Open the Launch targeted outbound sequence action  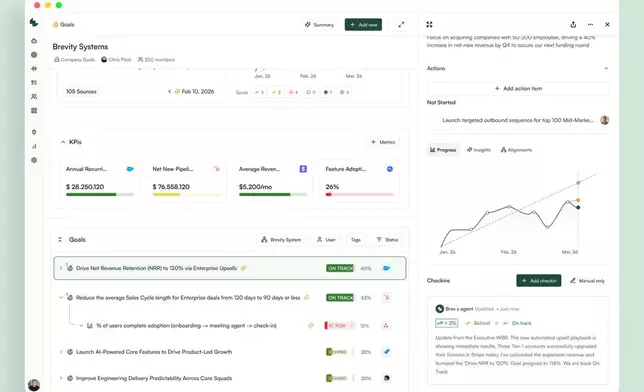coord(518,120)
